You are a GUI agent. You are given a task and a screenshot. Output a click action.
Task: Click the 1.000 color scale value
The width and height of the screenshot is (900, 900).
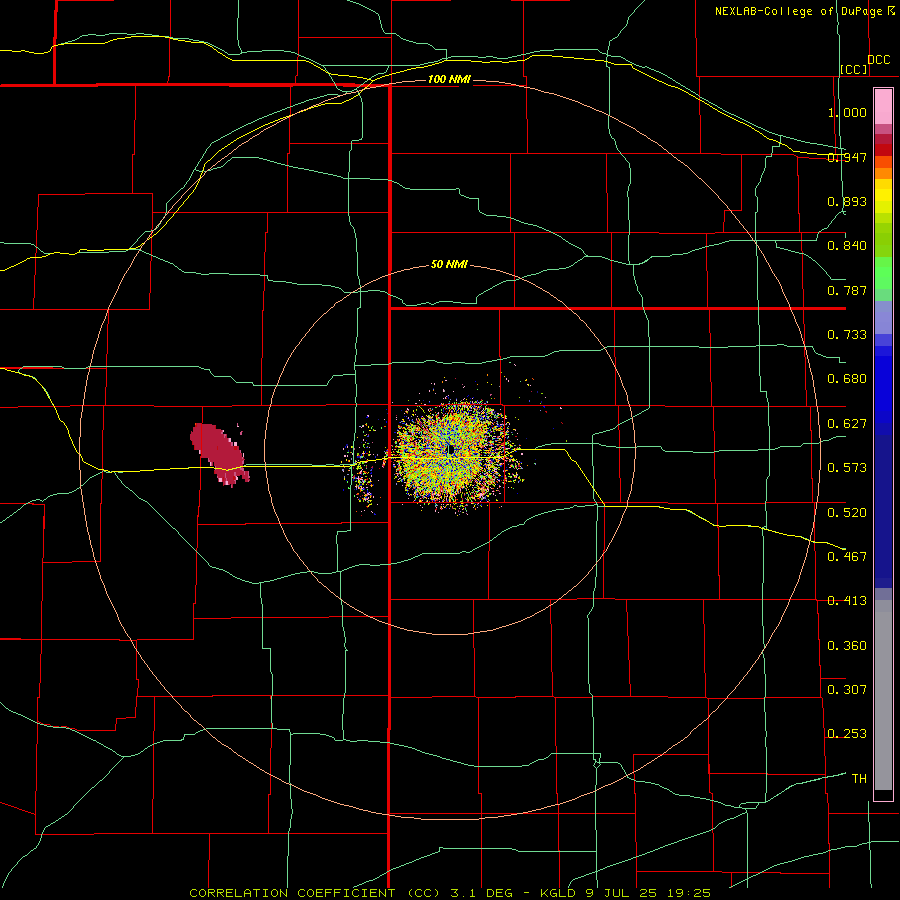(x=847, y=112)
